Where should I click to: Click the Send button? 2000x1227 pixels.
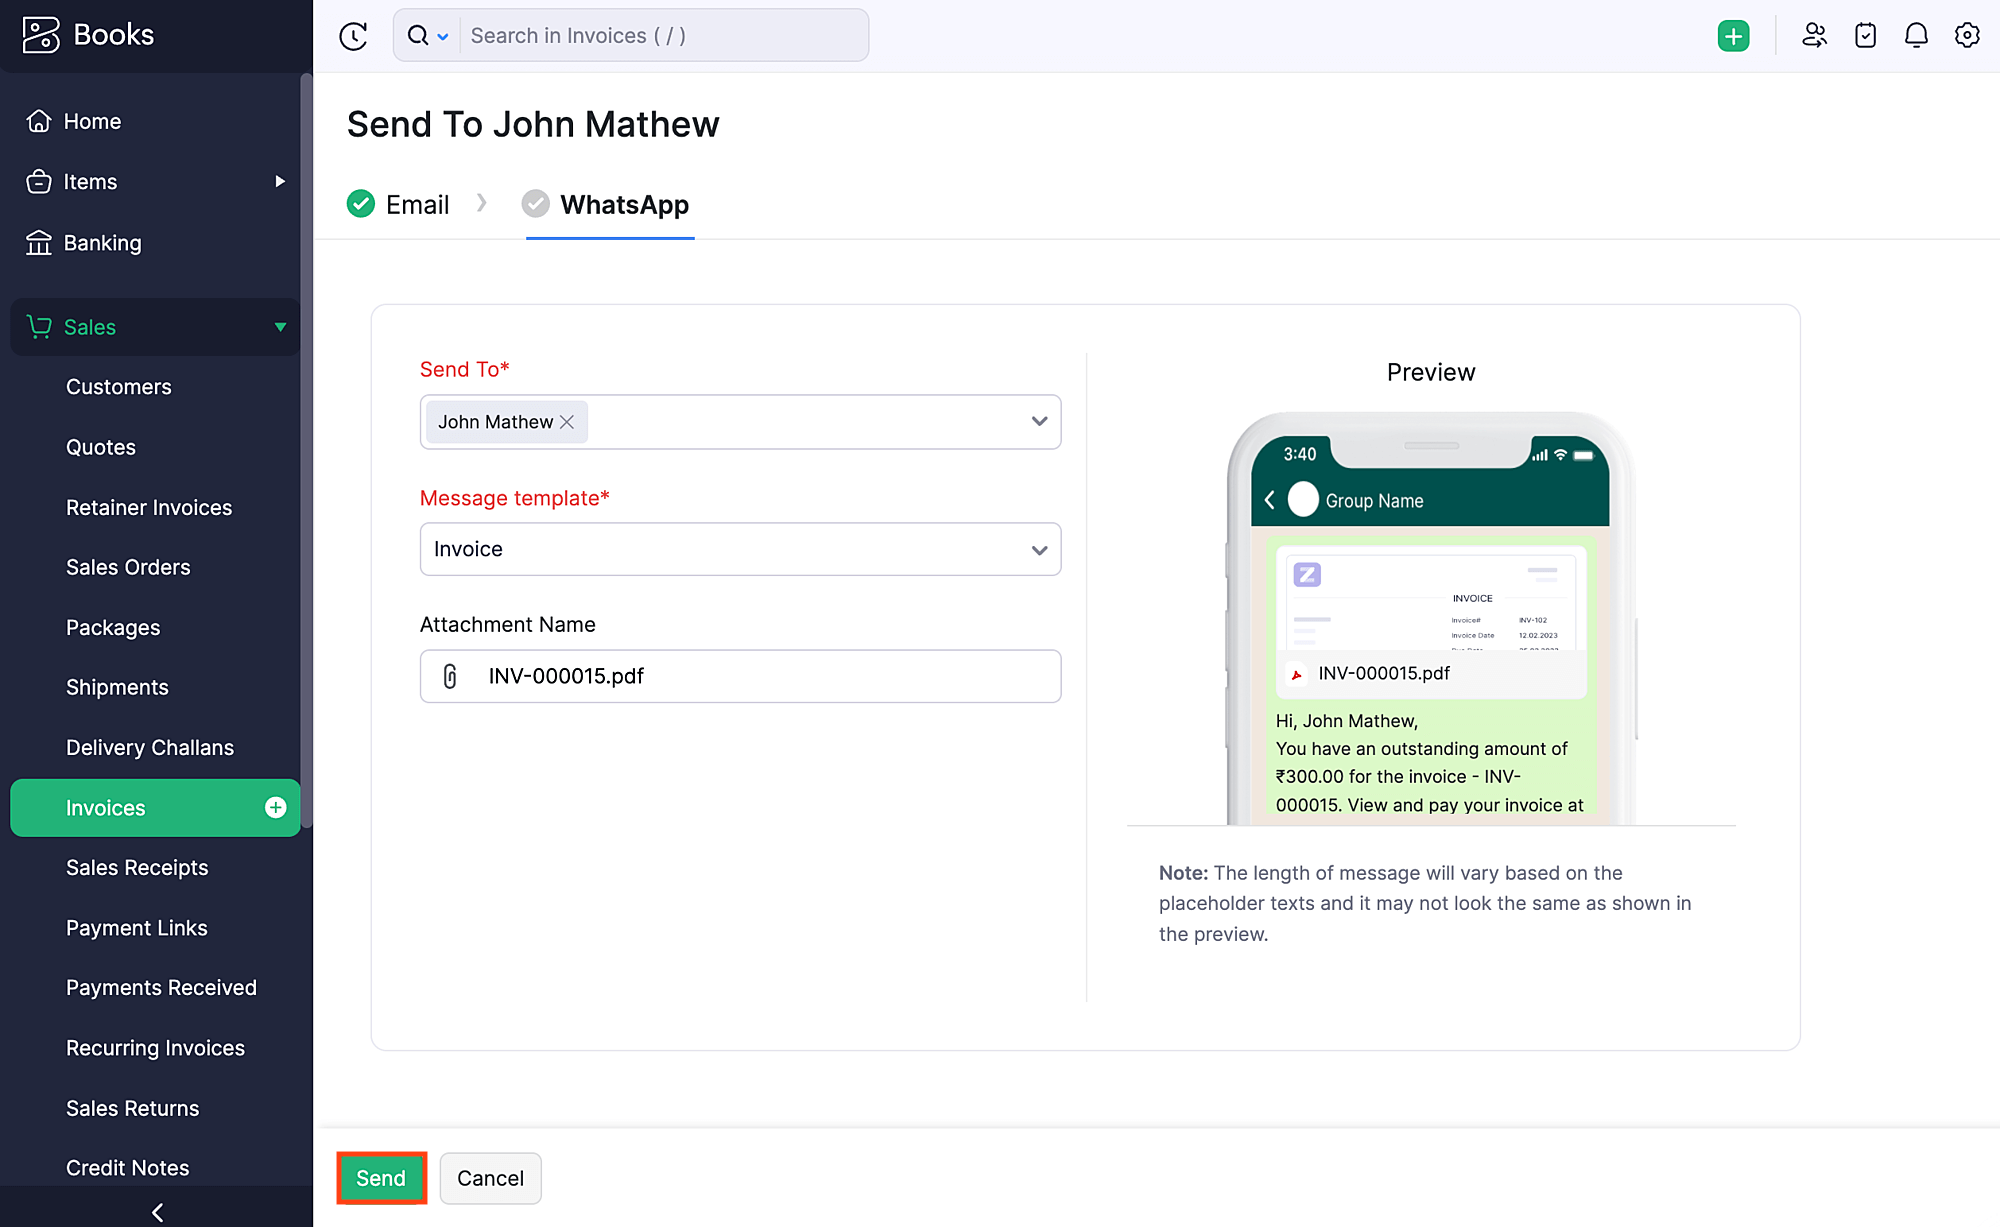381,1178
